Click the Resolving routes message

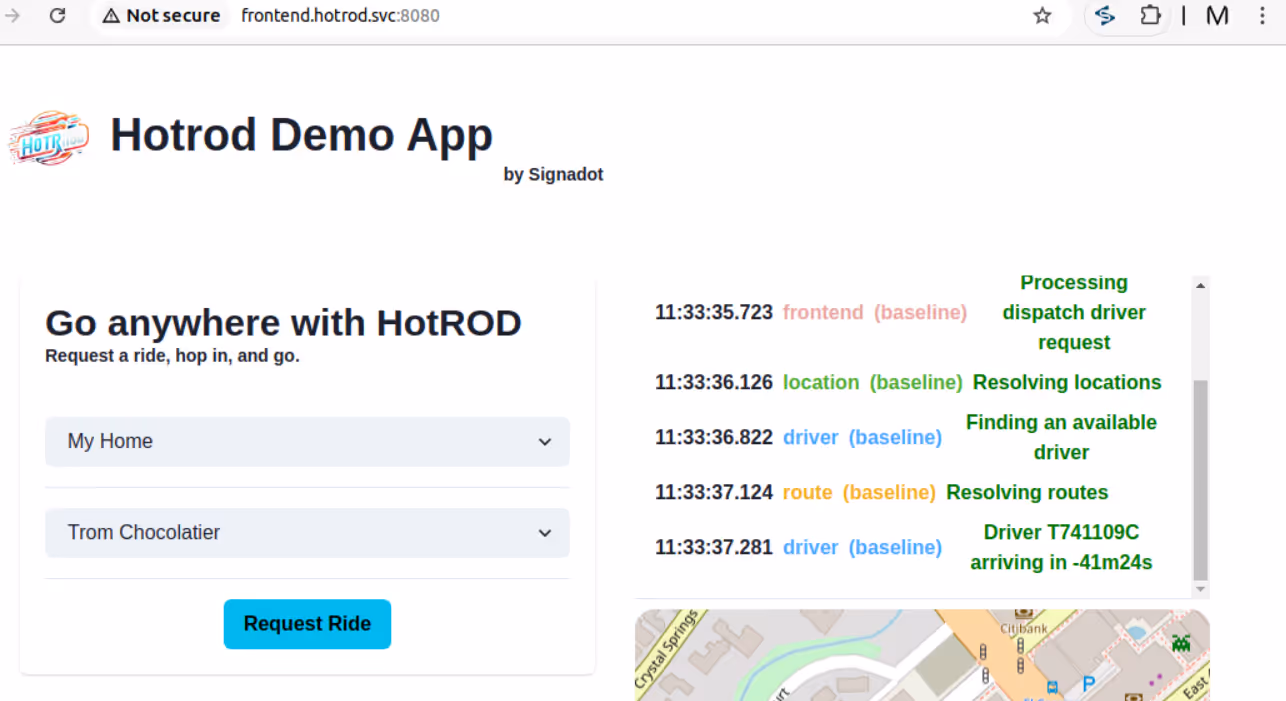click(1027, 492)
